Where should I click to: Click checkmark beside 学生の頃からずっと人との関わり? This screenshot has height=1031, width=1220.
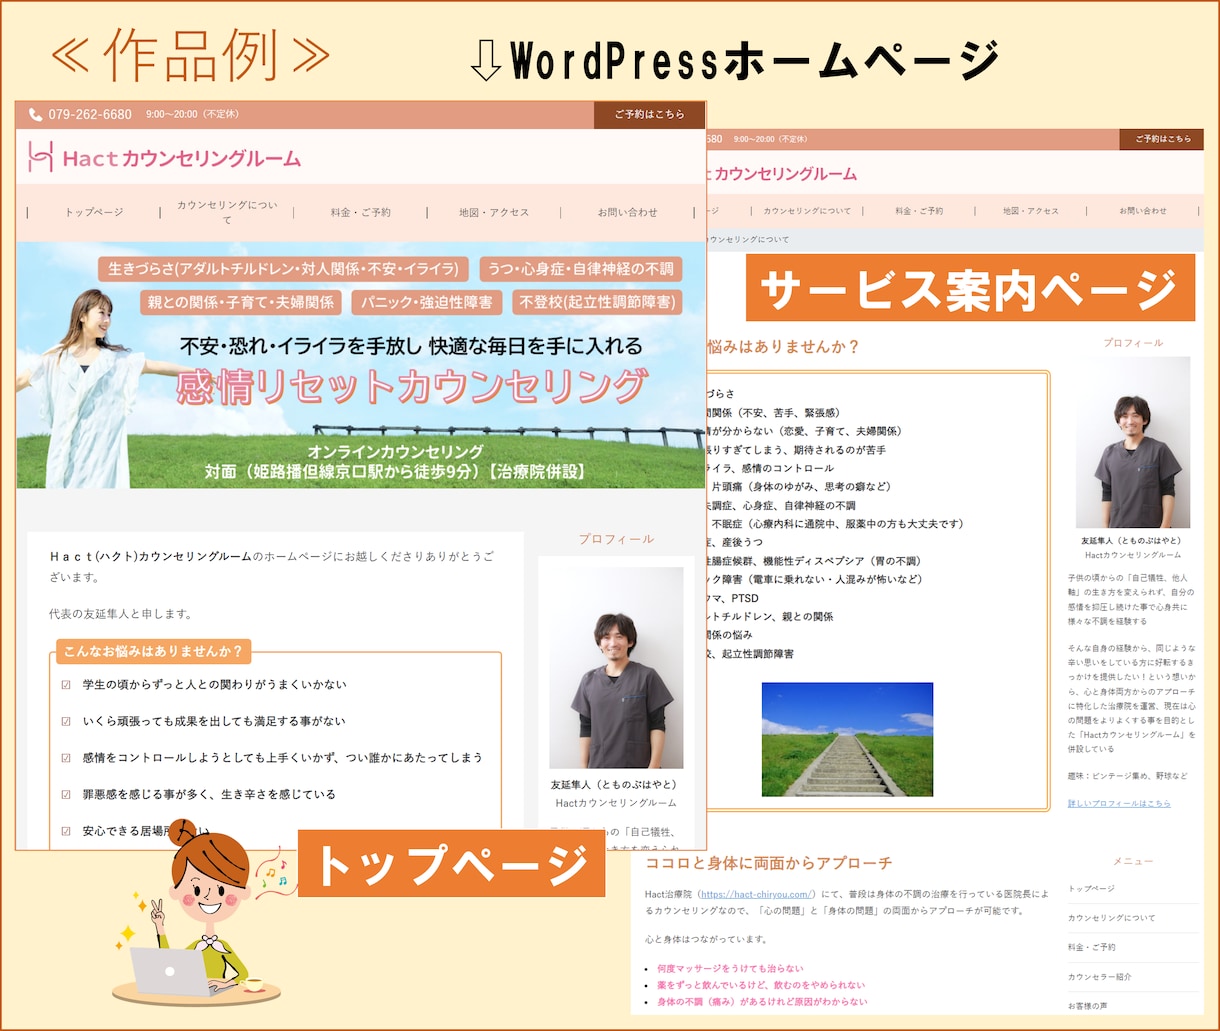tap(66, 685)
